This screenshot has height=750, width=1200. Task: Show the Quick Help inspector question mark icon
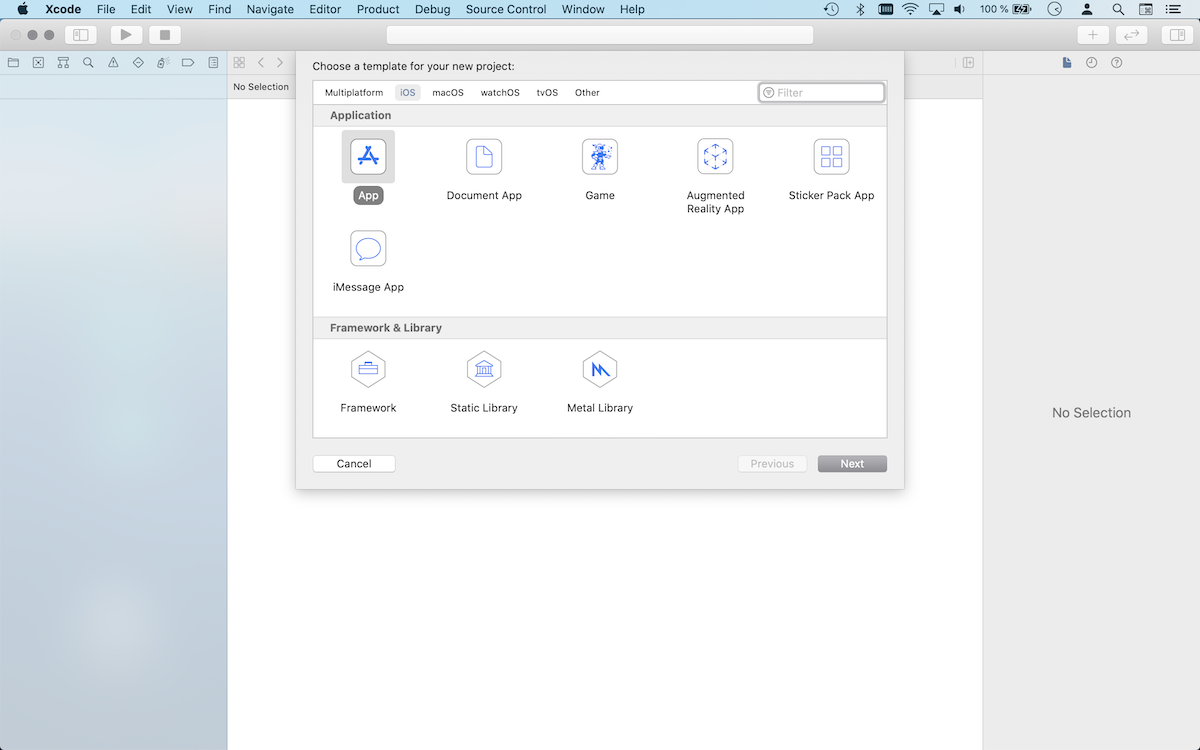[x=1117, y=62]
